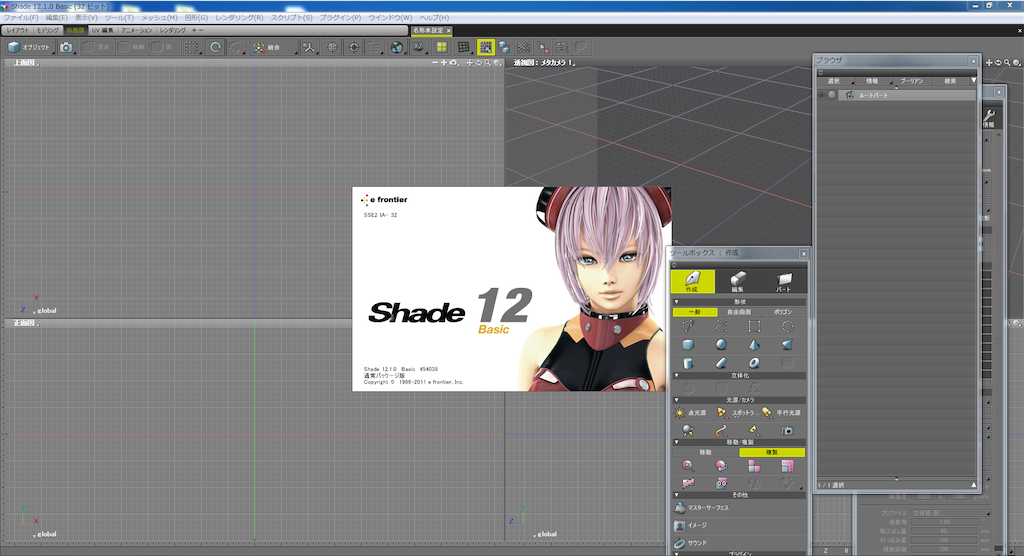Click the blue cubes icon in toolbar
Screen dimensions: 1024x556
[x=504, y=47]
